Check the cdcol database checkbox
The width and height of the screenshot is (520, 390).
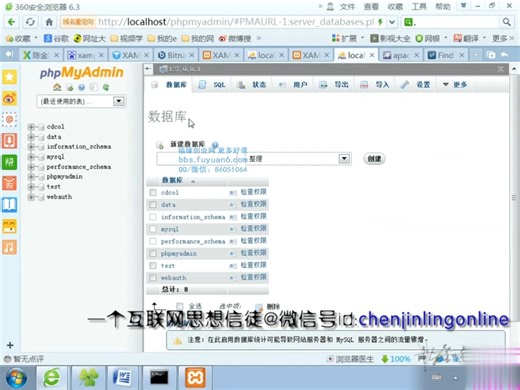153,192
